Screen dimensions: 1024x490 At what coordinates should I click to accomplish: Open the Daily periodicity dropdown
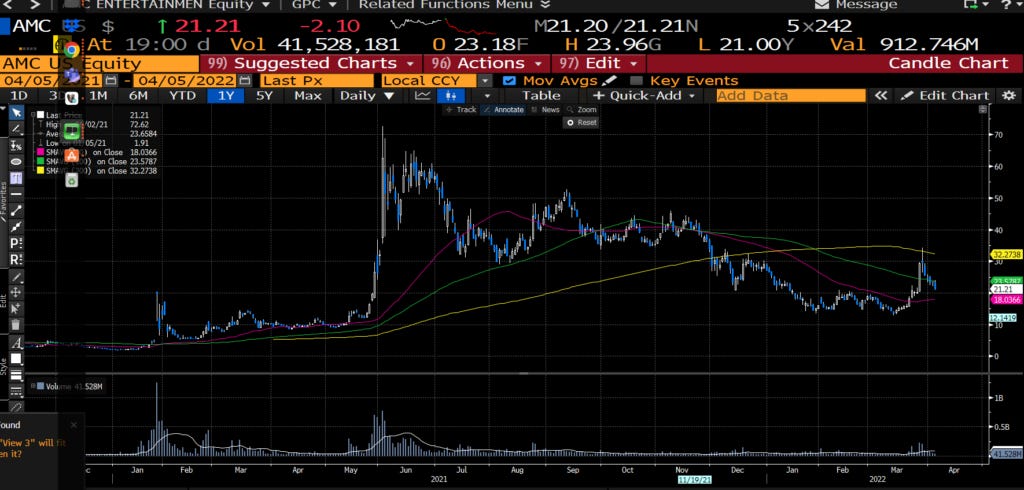(366, 95)
